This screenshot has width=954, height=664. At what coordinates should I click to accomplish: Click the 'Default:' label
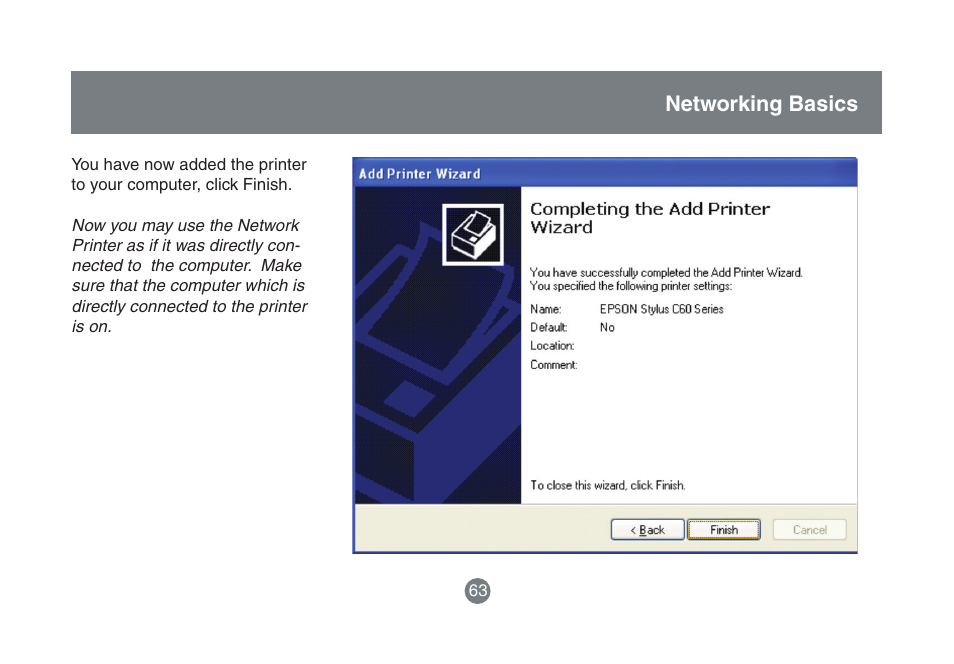coord(548,327)
